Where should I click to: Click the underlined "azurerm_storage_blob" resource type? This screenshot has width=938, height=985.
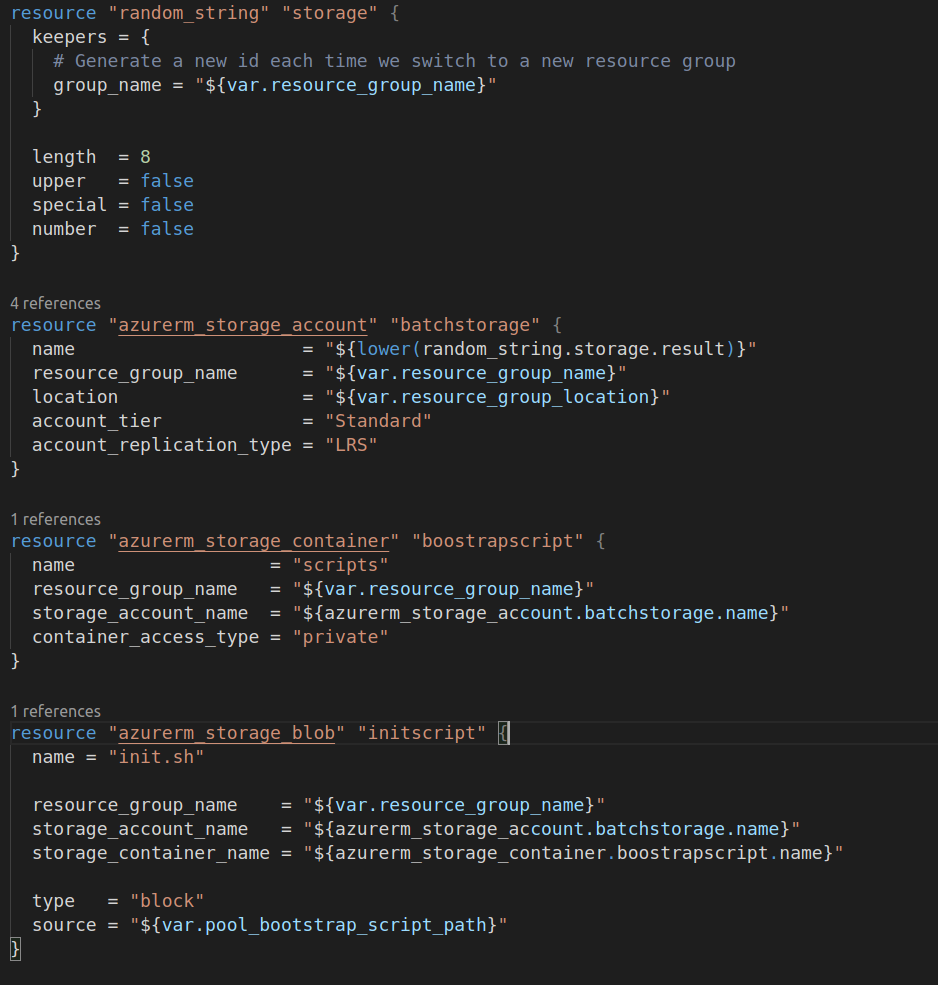click(227, 733)
